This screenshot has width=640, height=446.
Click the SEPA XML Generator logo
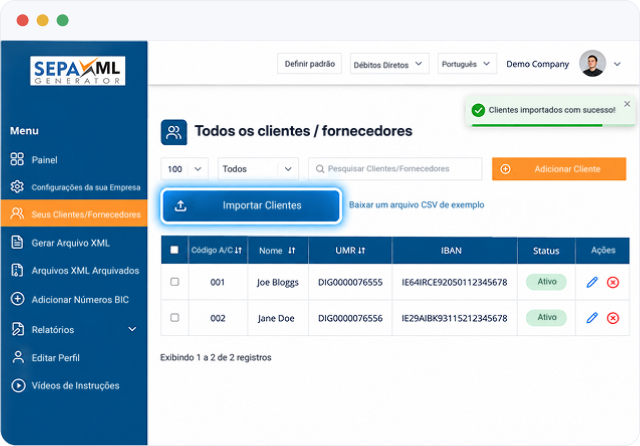tap(78, 71)
